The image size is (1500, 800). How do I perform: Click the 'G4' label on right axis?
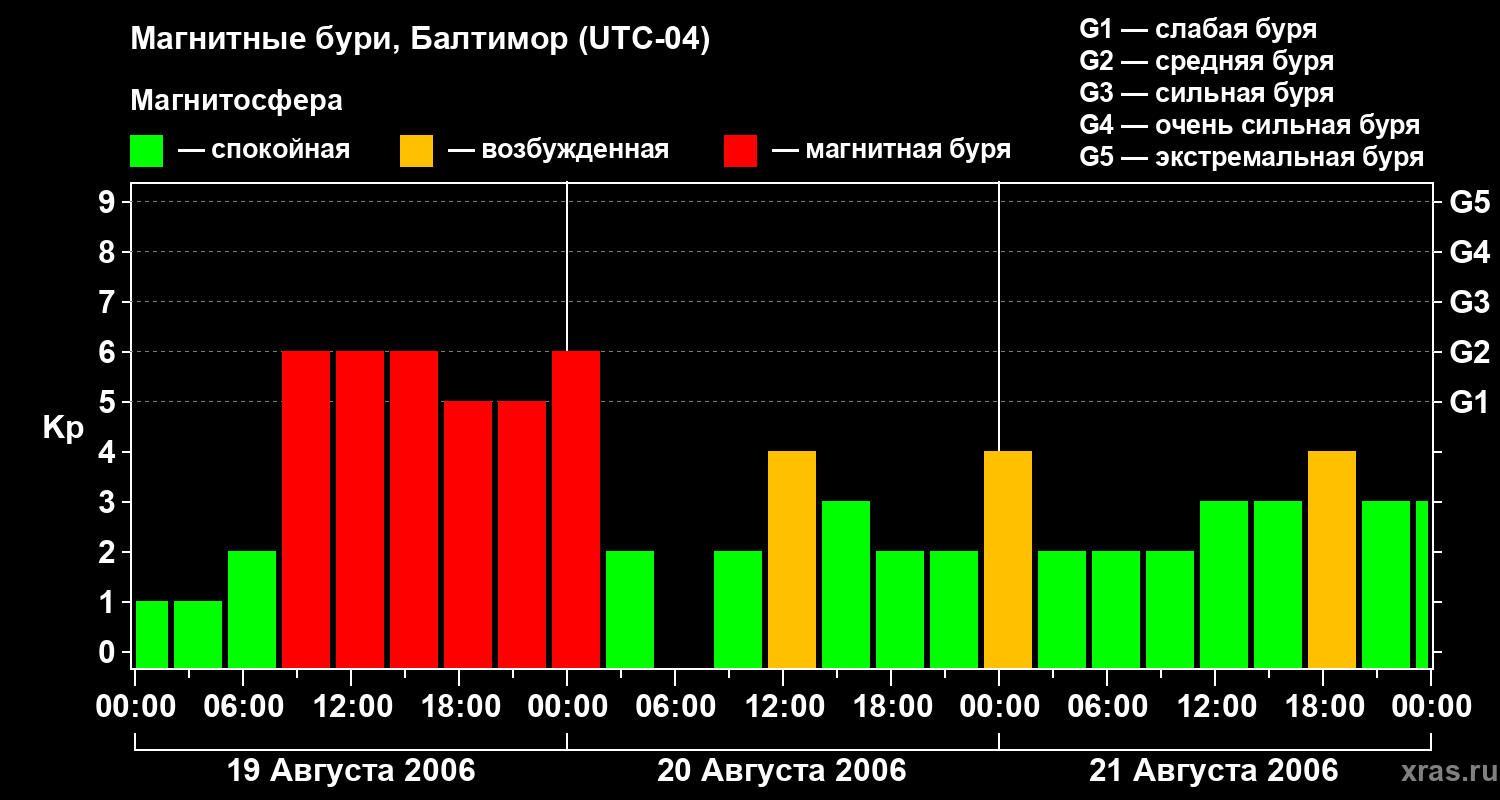1469,252
